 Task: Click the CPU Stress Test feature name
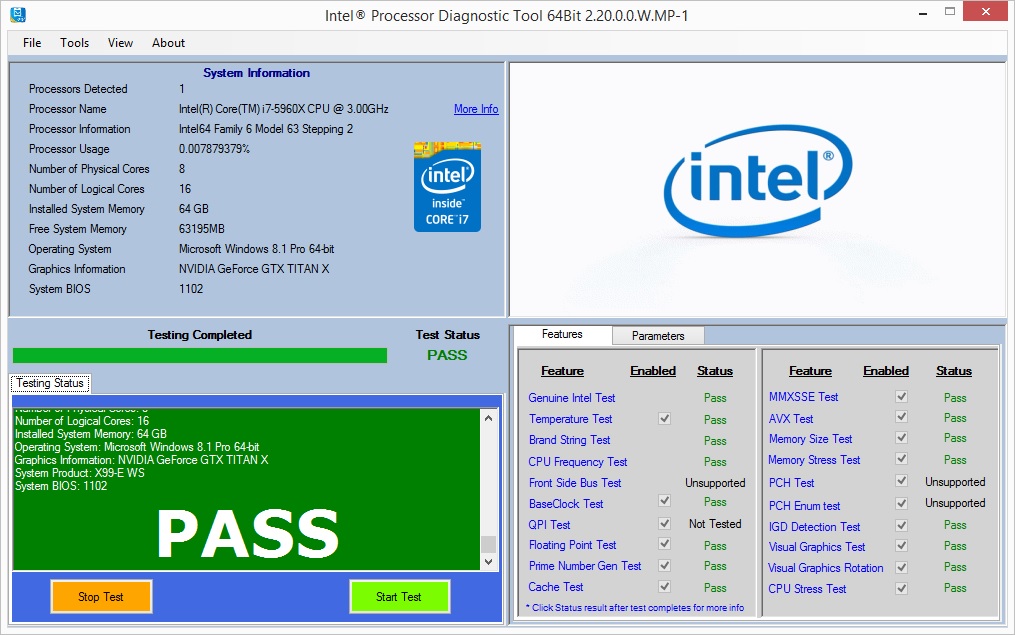click(807, 588)
